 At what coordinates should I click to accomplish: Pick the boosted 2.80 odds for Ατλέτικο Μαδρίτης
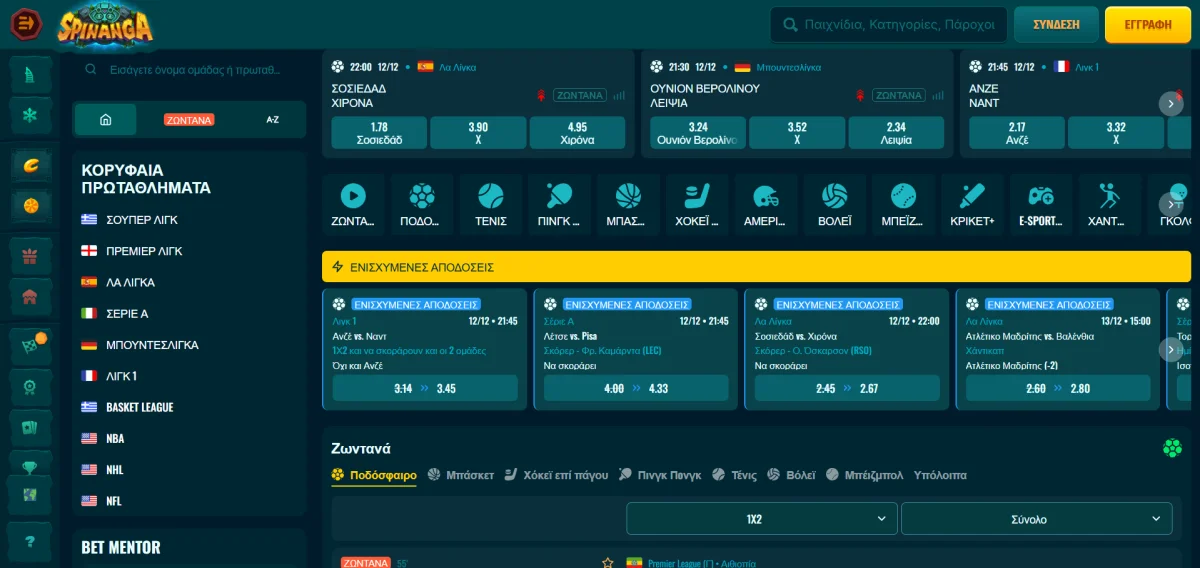point(1058,388)
